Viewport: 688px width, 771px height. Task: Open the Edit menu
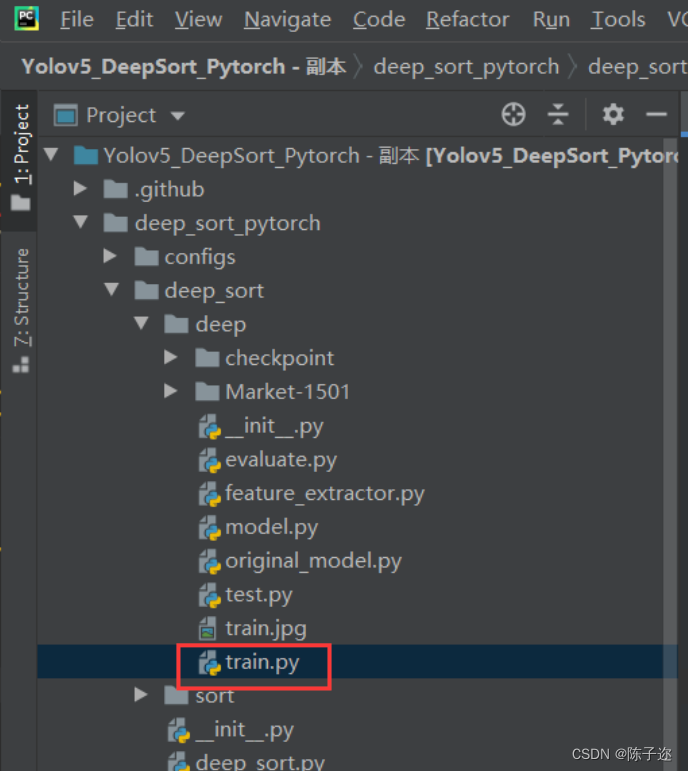134,20
